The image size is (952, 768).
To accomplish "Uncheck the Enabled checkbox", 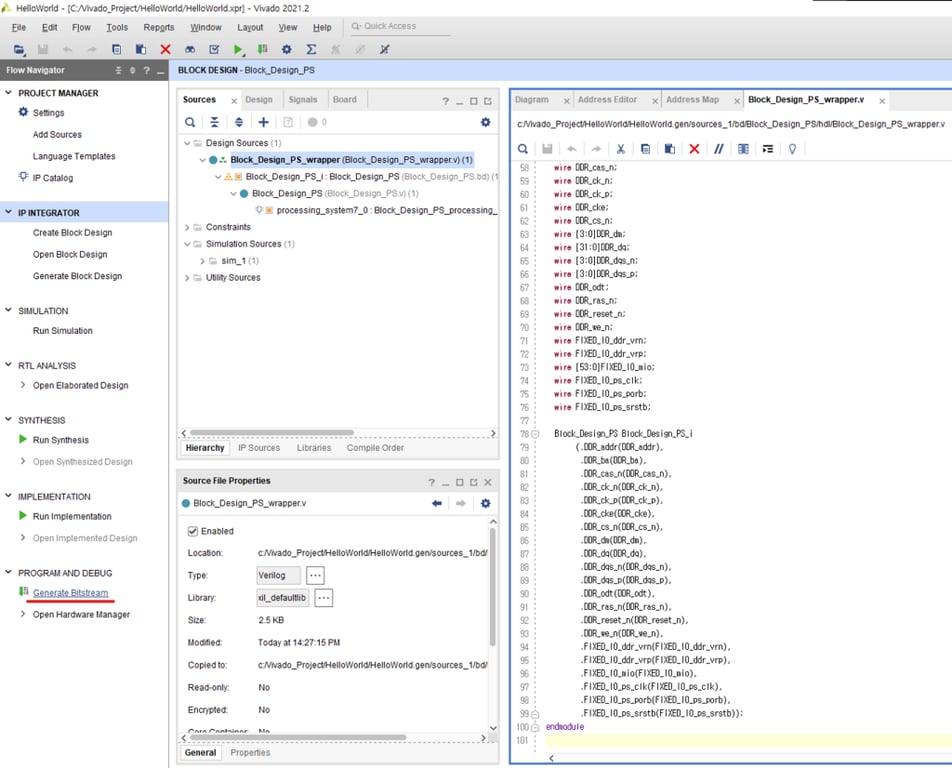I will coord(193,531).
